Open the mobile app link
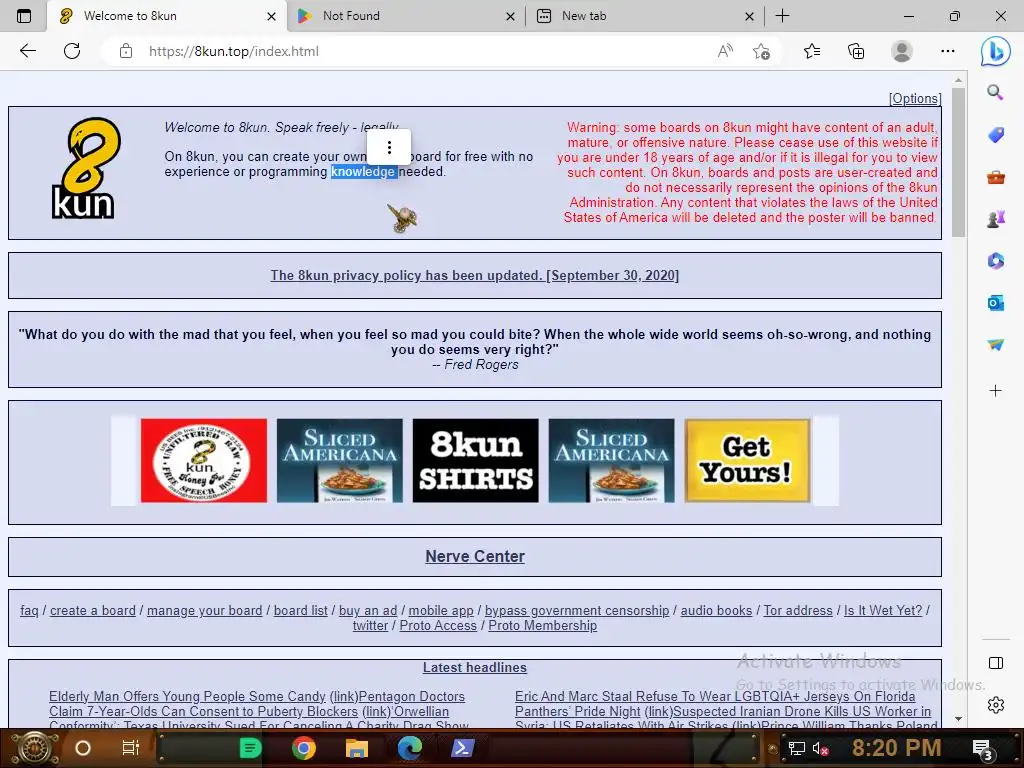The width and height of the screenshot is (1024, 768). 441,611
